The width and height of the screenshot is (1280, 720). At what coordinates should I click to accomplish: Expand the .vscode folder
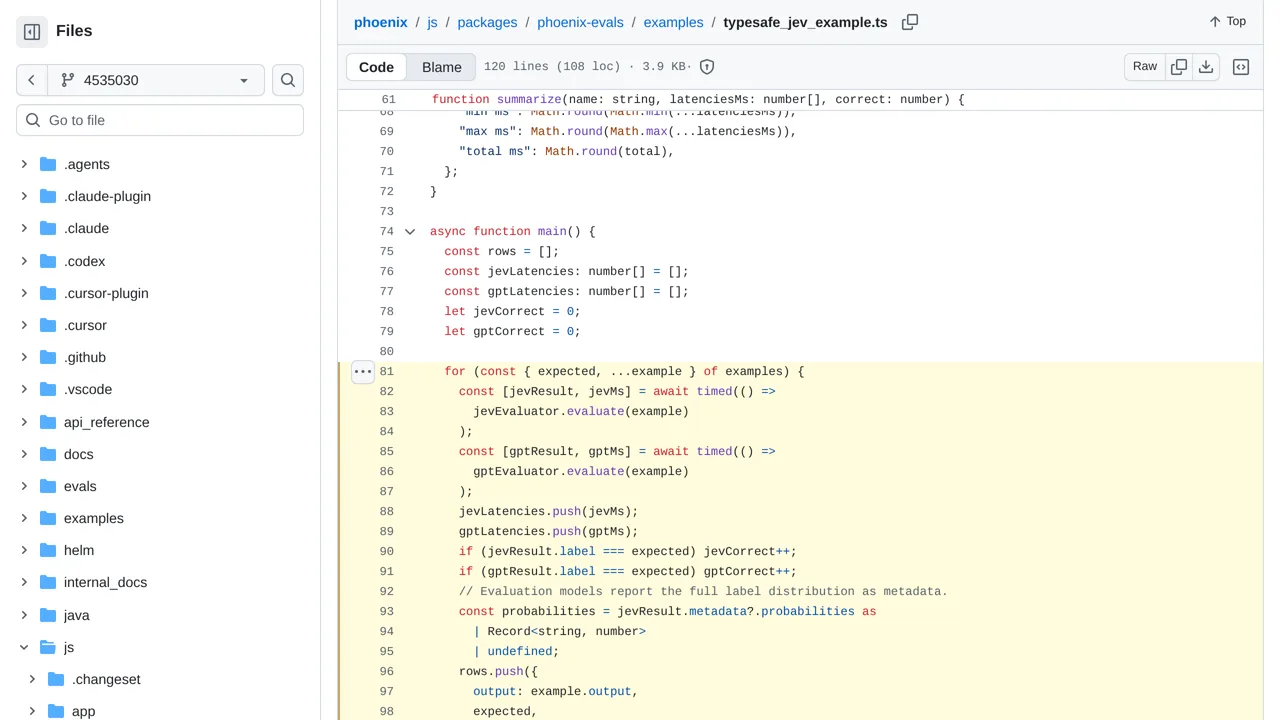(x=24, y=389)
